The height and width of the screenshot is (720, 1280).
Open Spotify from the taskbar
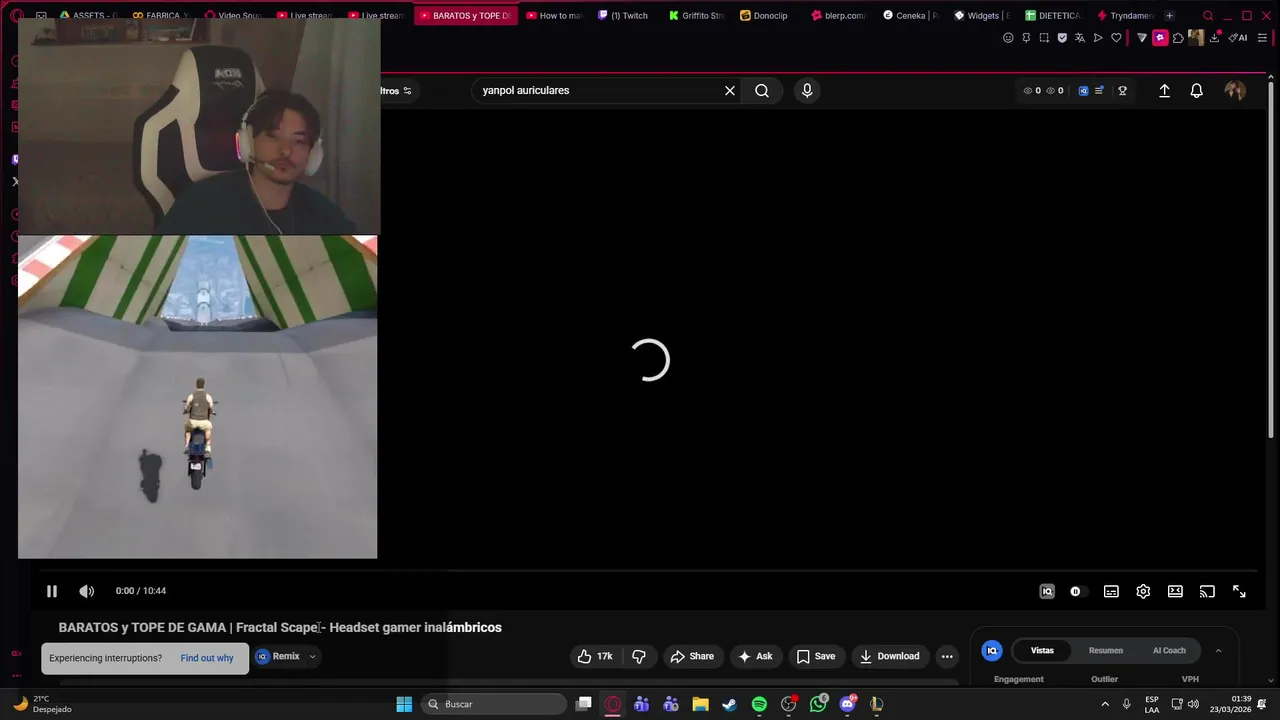click(759, 704)
